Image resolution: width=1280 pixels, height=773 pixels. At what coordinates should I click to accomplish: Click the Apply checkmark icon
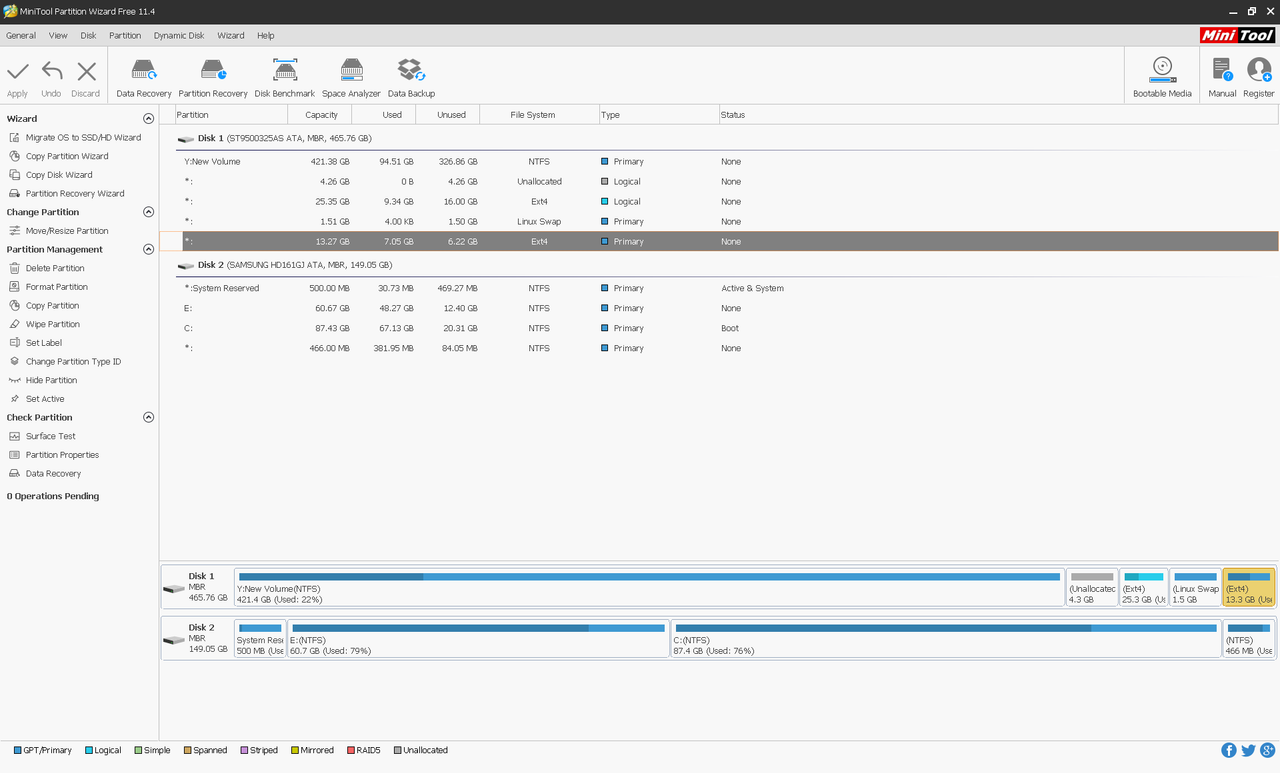click(18, 72)
